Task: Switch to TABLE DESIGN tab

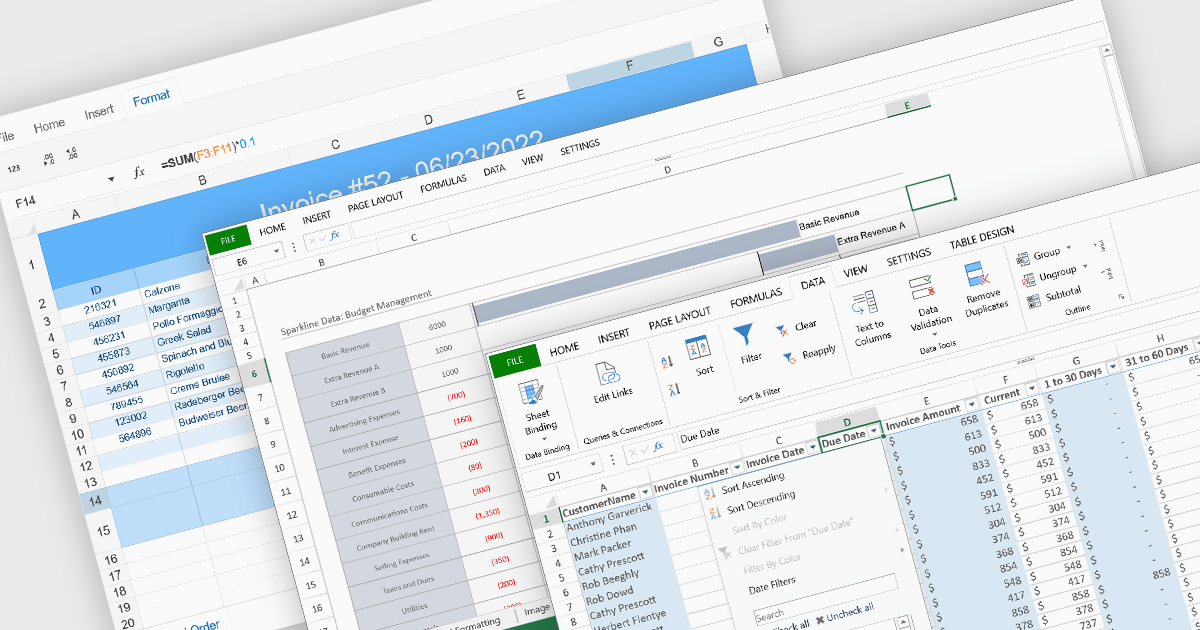Action: [x=981, y=238]
